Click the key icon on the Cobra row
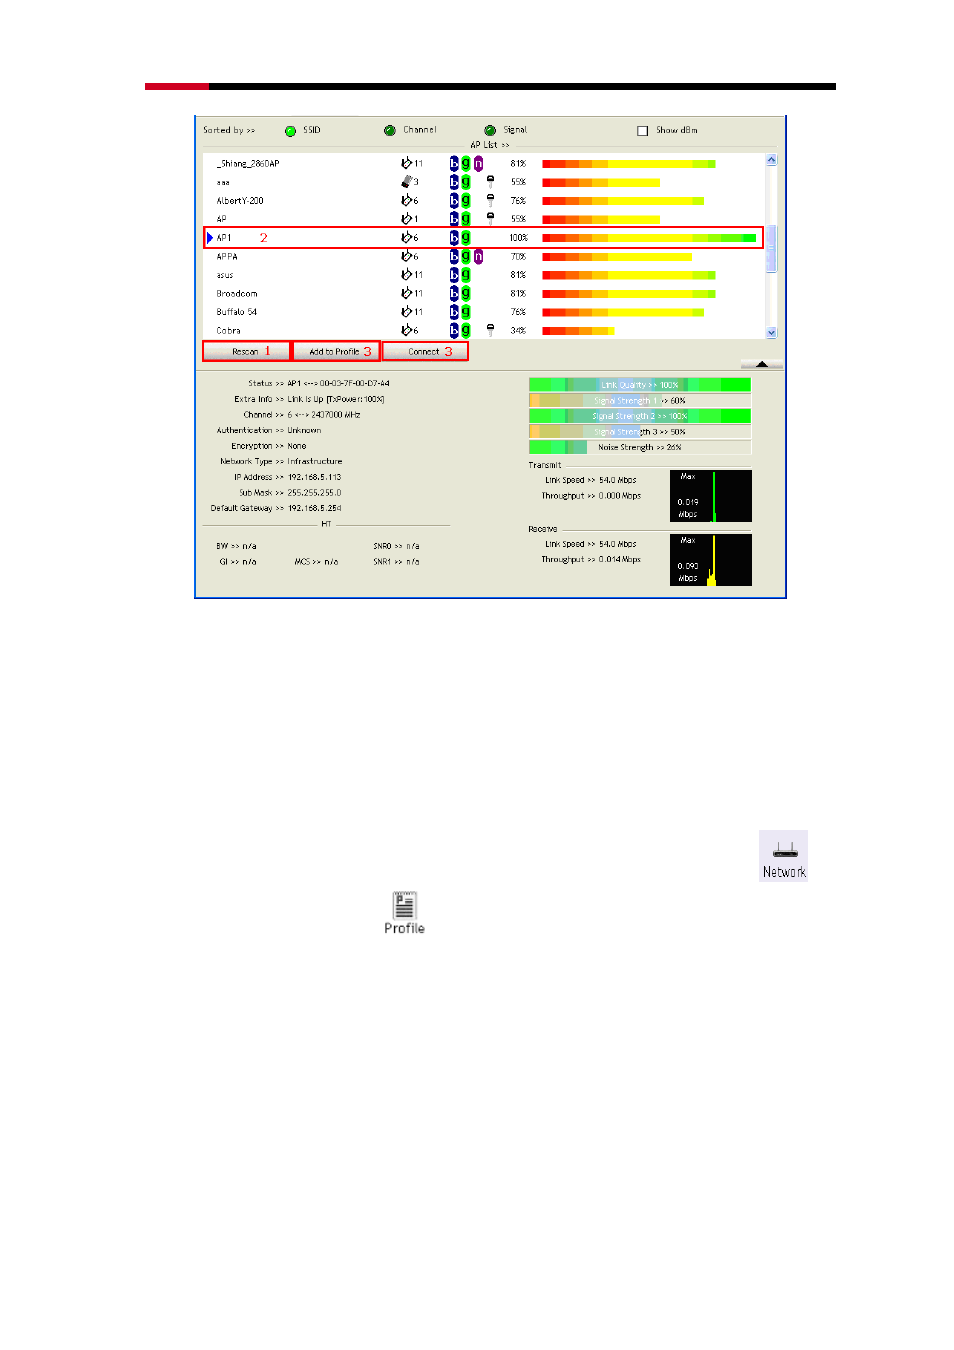Viewport: 954px width, 1350px height. (490, 330)
